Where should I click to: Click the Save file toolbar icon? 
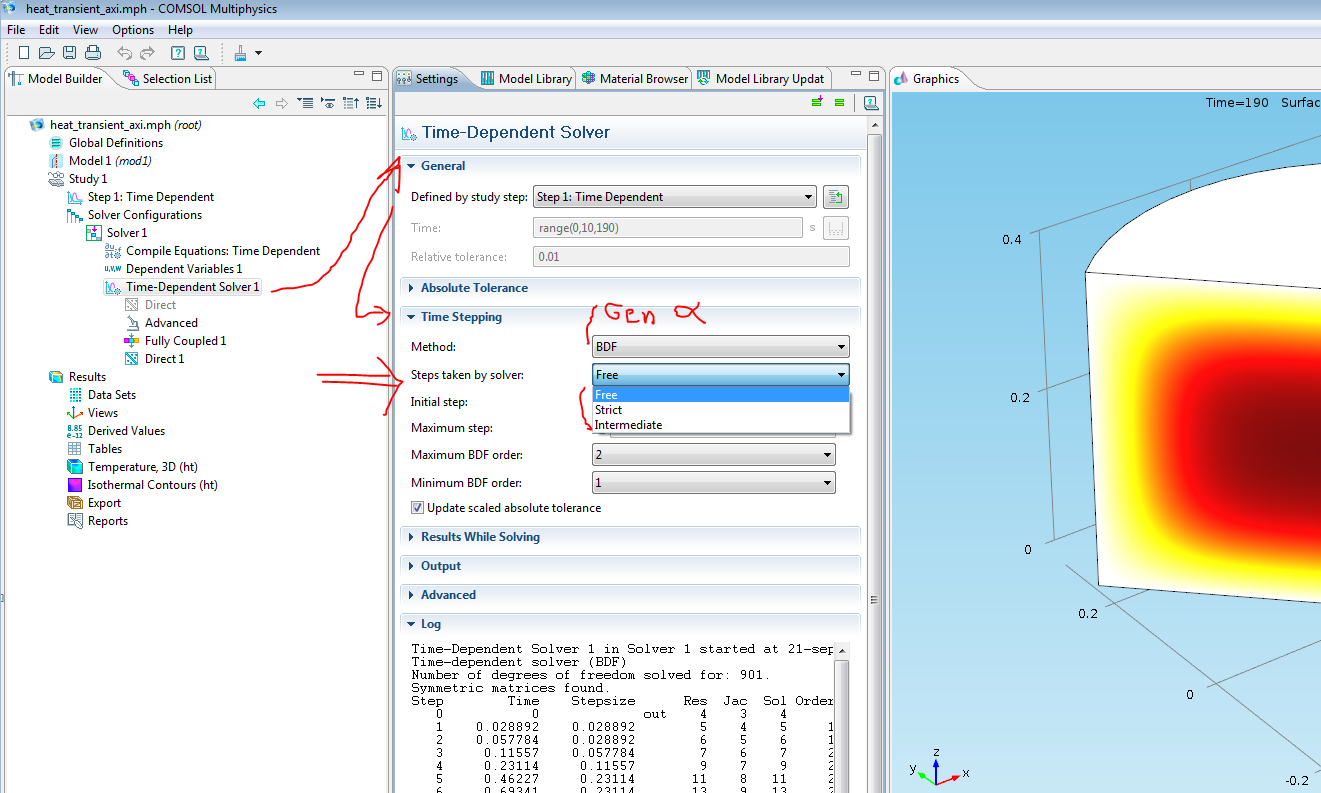pyautogui.click(x=69, y=53)
